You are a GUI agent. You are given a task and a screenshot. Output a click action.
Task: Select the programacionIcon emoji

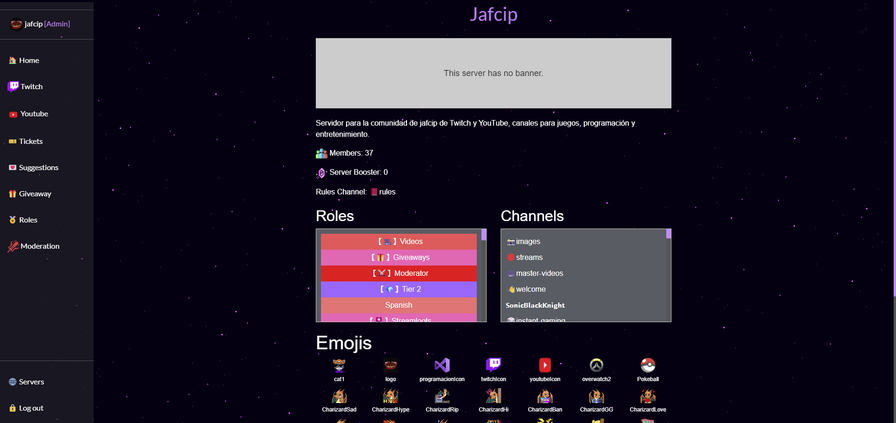coord(442,365)
